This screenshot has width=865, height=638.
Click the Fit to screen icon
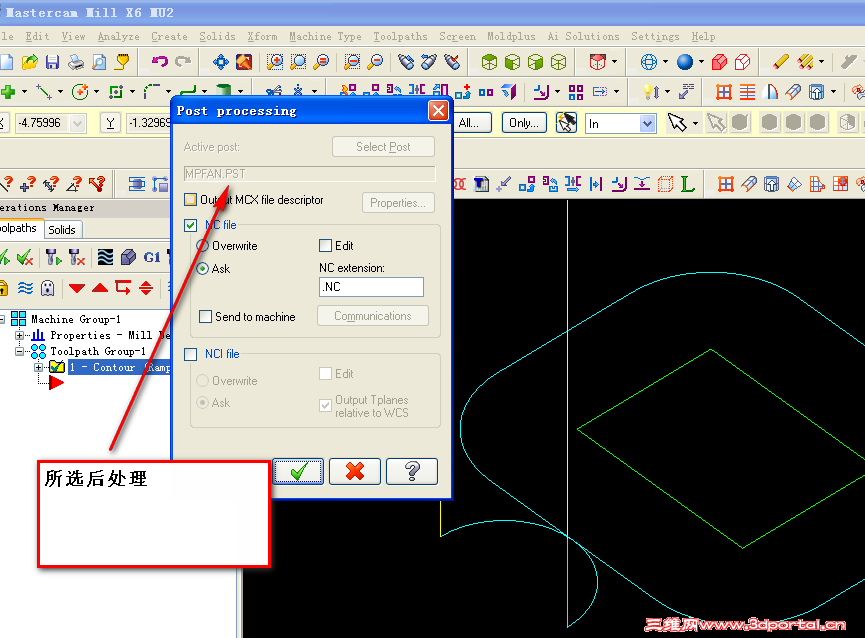[221, 62]
